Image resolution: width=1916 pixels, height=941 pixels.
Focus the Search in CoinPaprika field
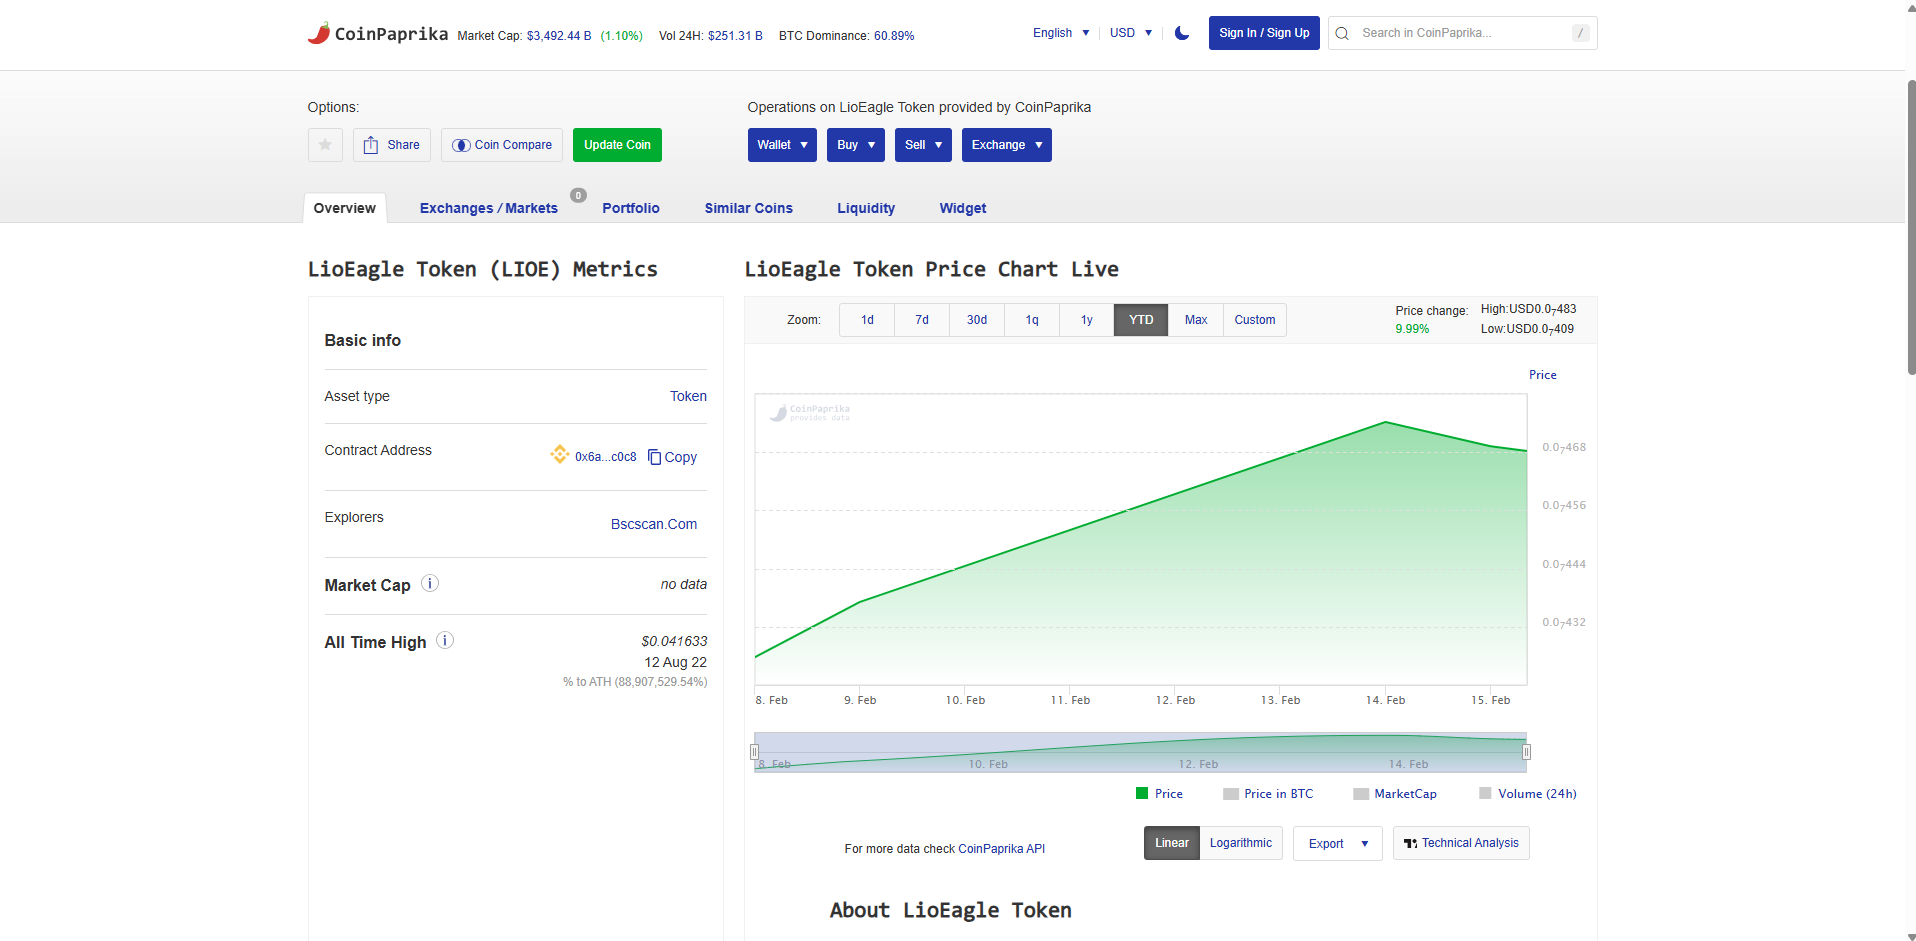coord(1462,33)
